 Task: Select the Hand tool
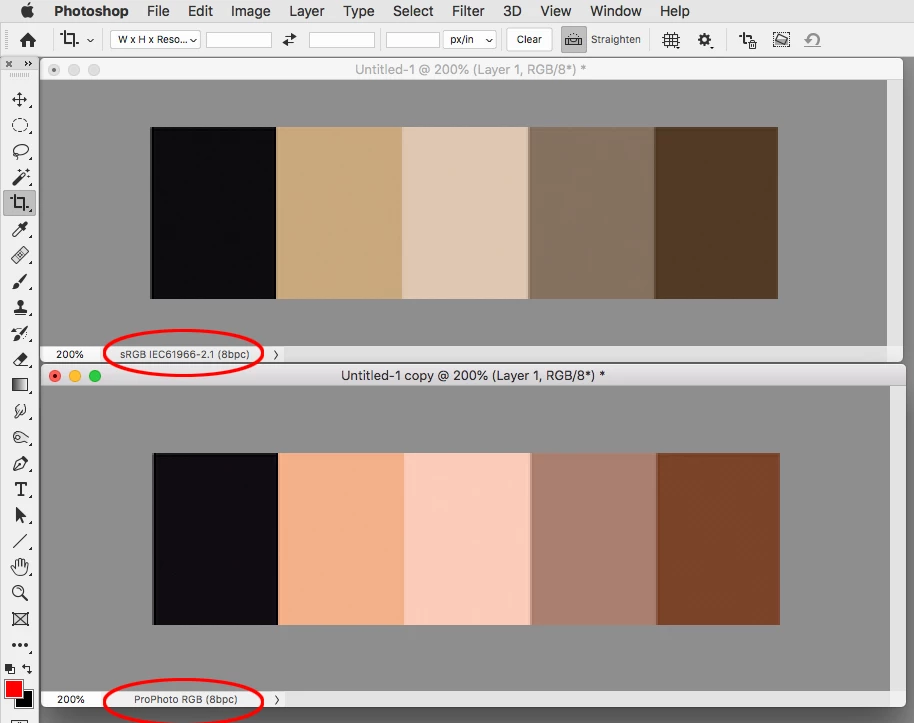coord(20,567)
